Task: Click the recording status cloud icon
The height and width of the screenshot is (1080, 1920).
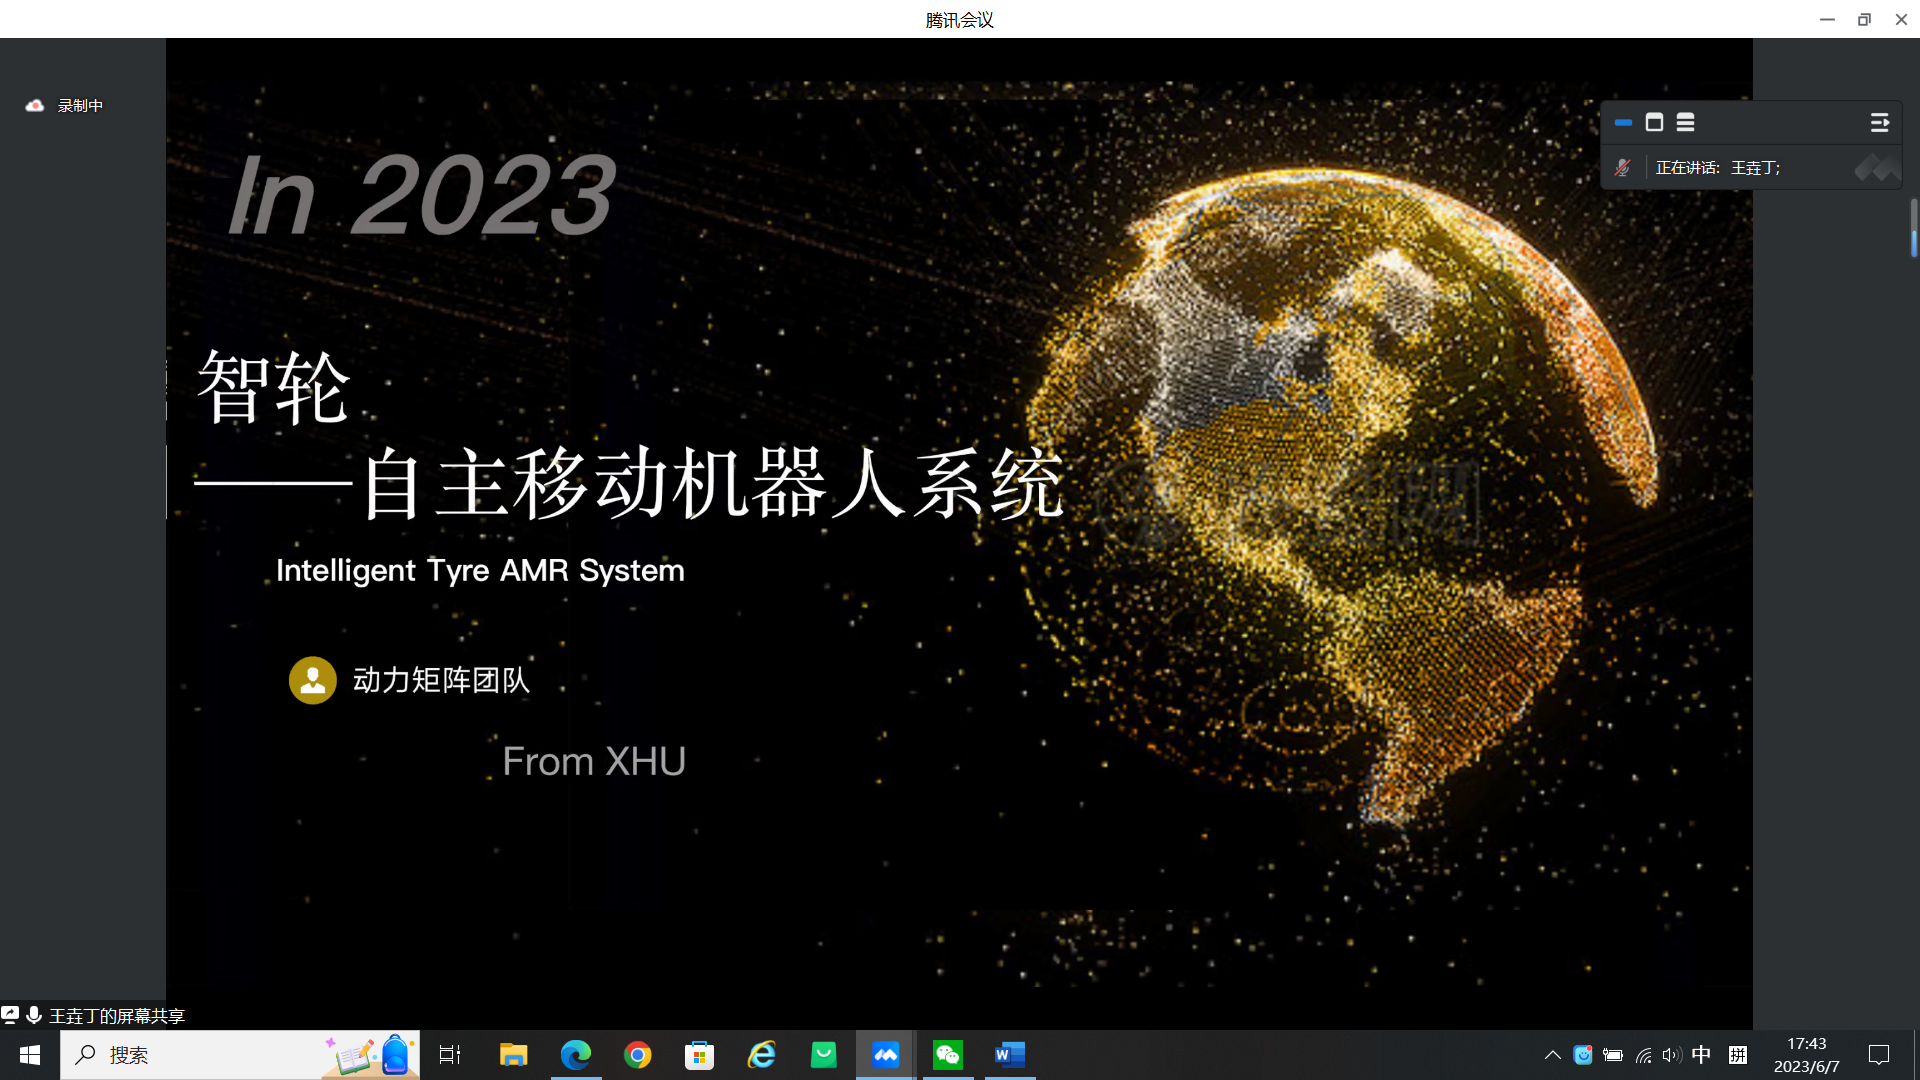Action: tap(35, 105)
